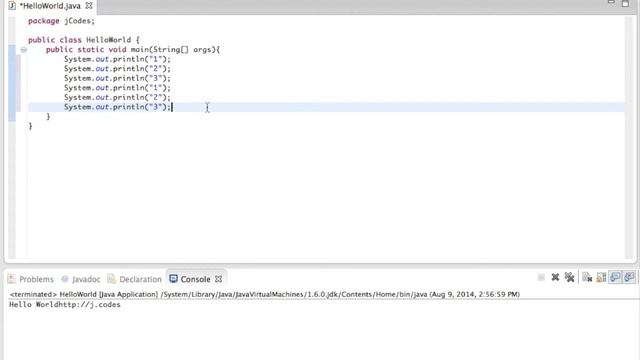Click the highlighted println("3") line
This screenshot has height=360, width=640.
click(x=118, y=107)
